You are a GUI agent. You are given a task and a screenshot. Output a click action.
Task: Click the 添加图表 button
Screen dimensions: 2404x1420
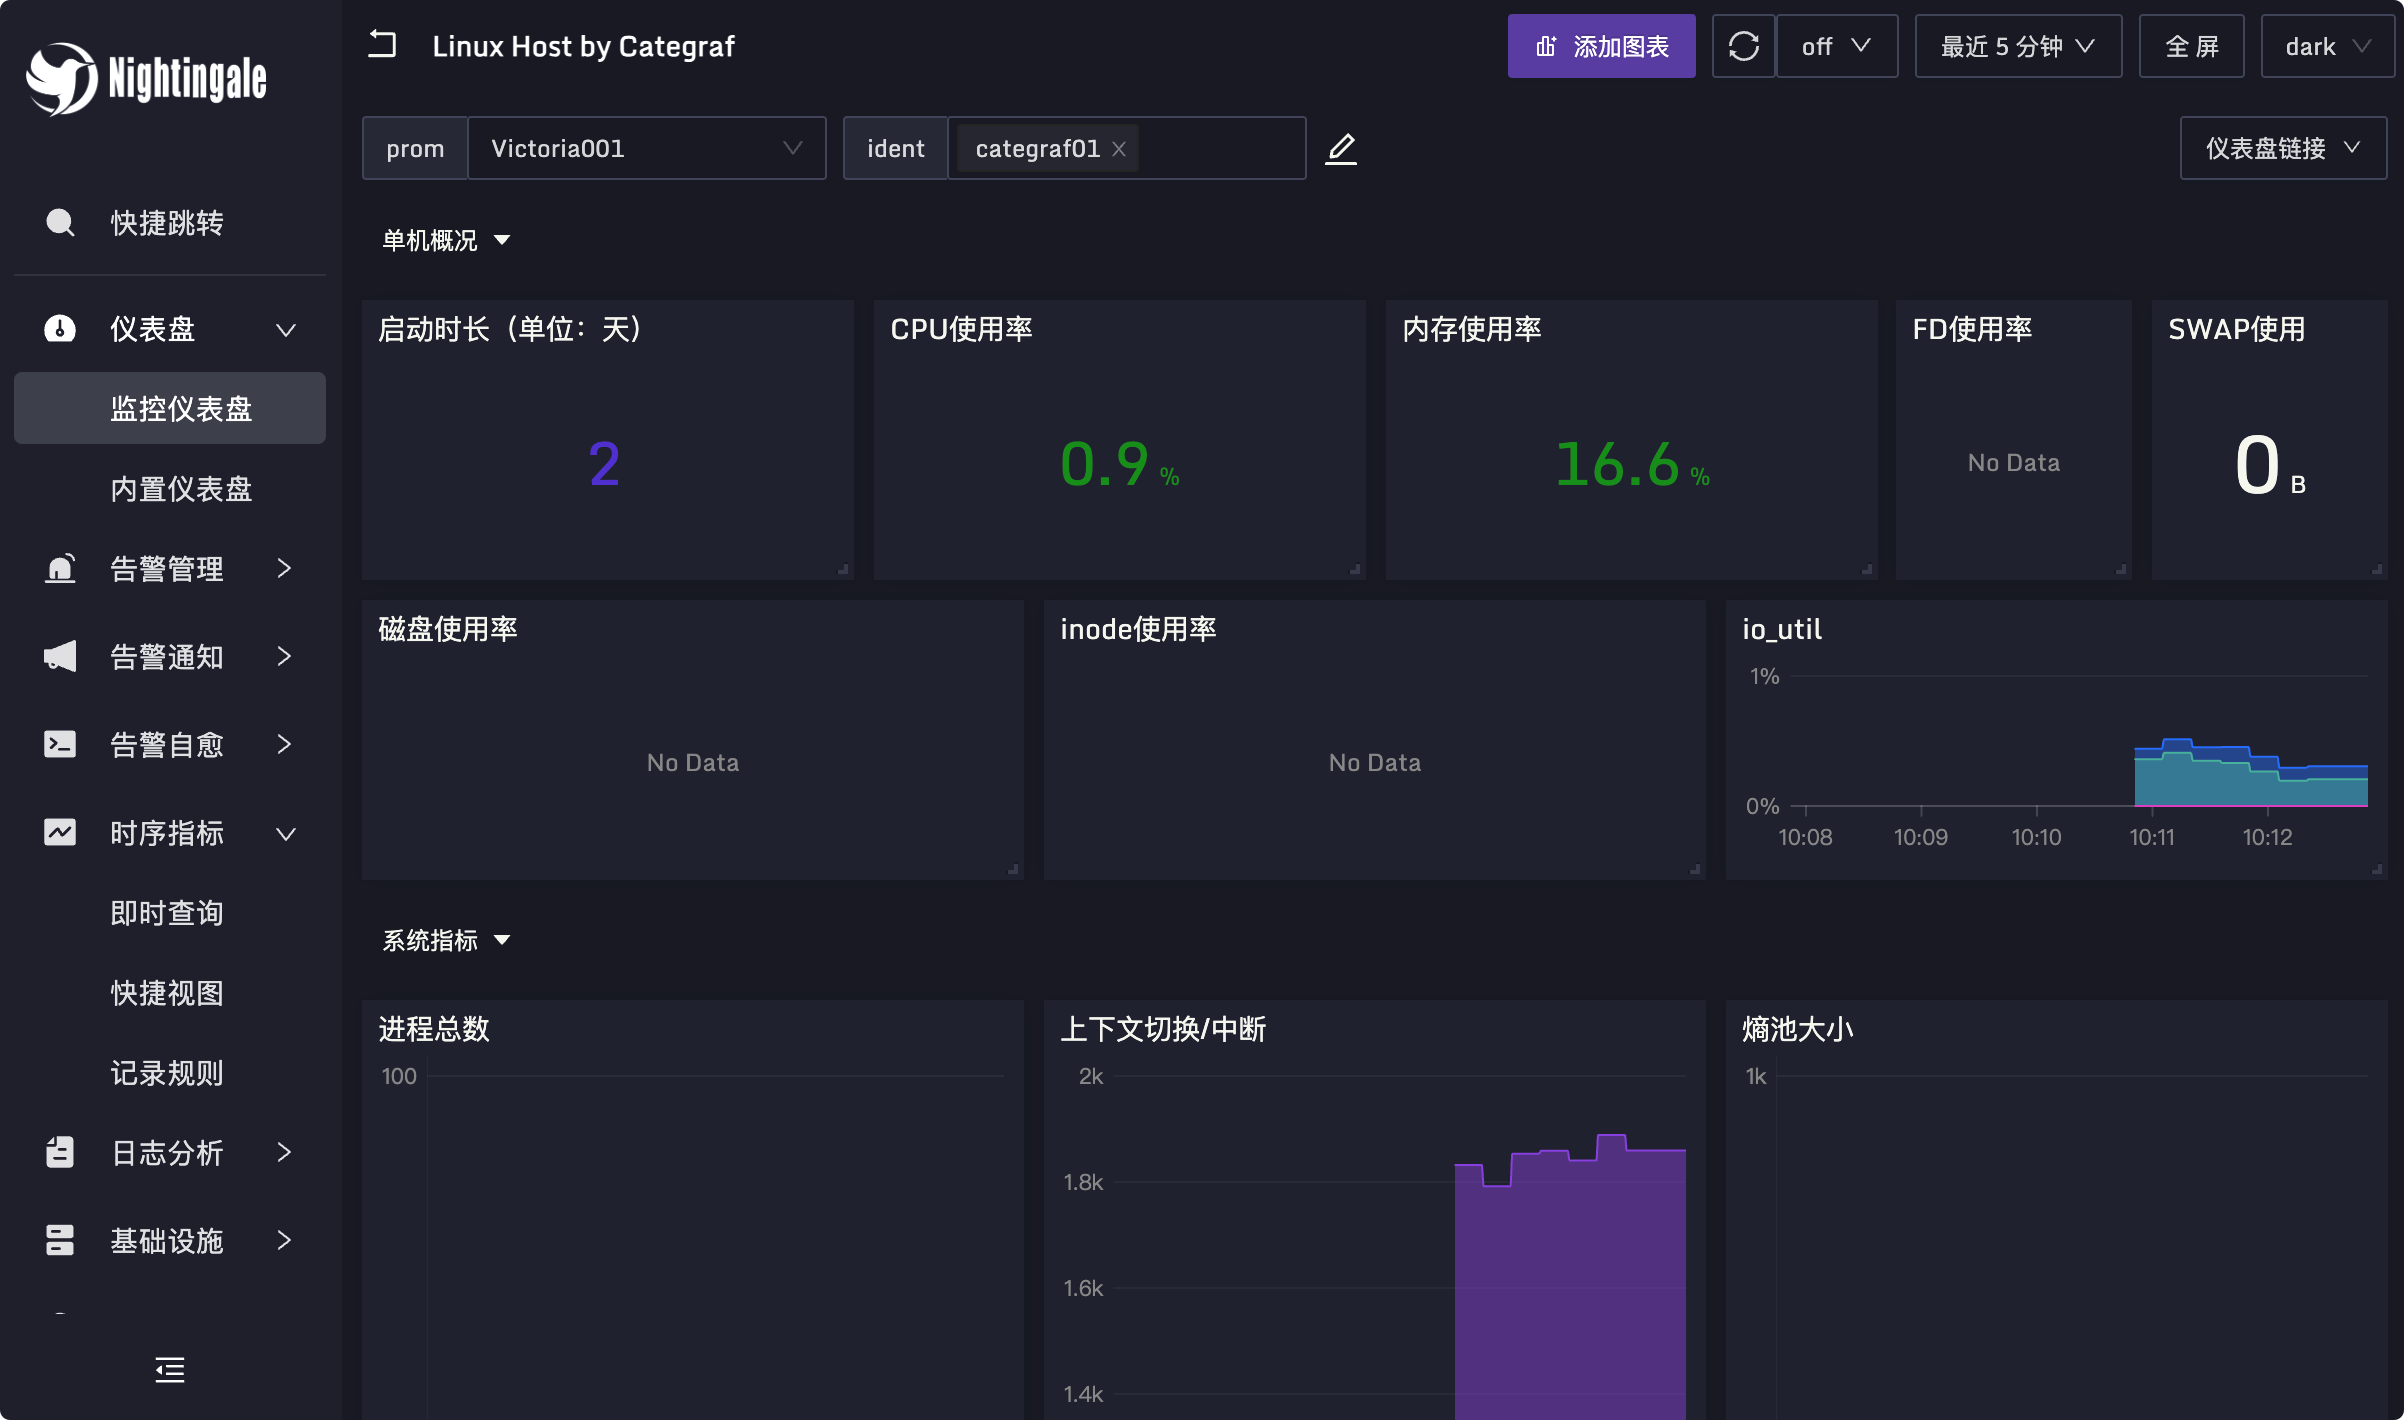[x=1601, y=46]
